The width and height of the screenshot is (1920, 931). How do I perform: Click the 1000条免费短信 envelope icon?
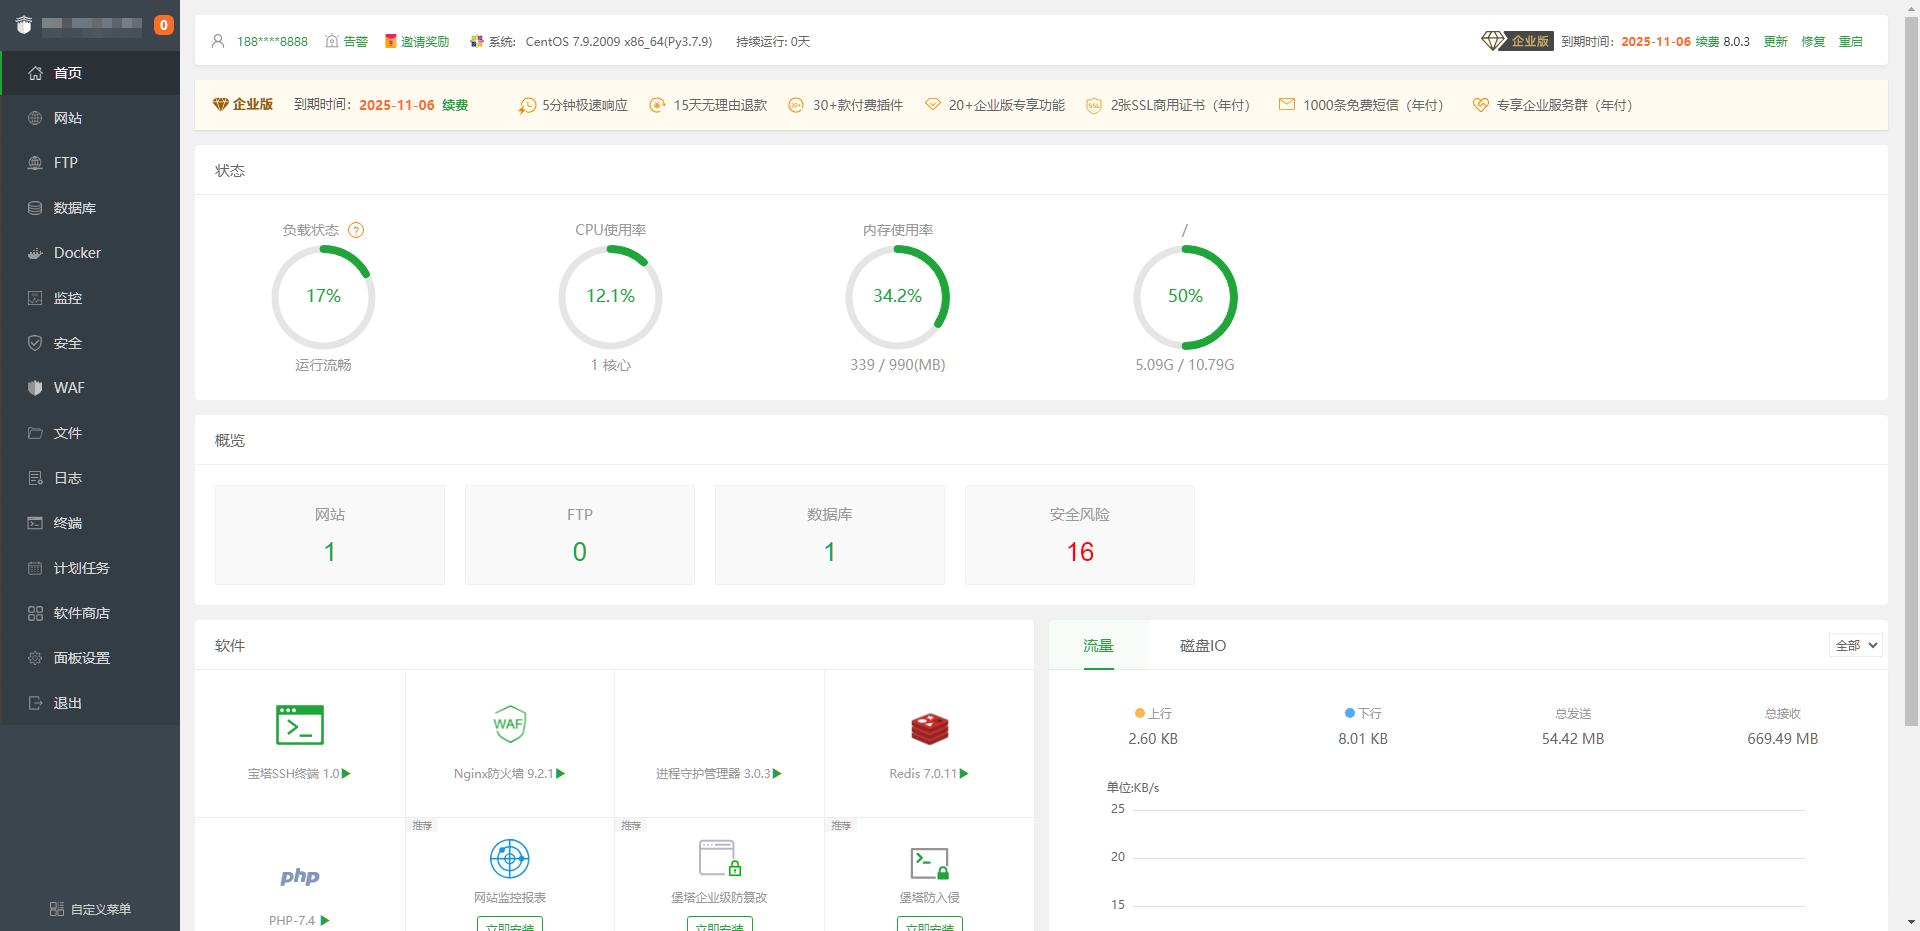pyautogui.click(x=1287, y=104)
